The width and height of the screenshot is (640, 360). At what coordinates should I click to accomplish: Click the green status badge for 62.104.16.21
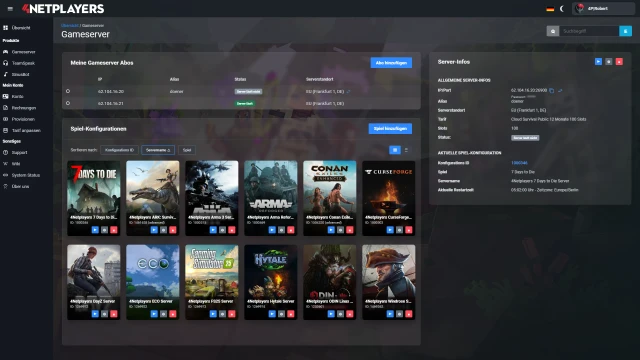pyautogui.click(x=245, y=104)
